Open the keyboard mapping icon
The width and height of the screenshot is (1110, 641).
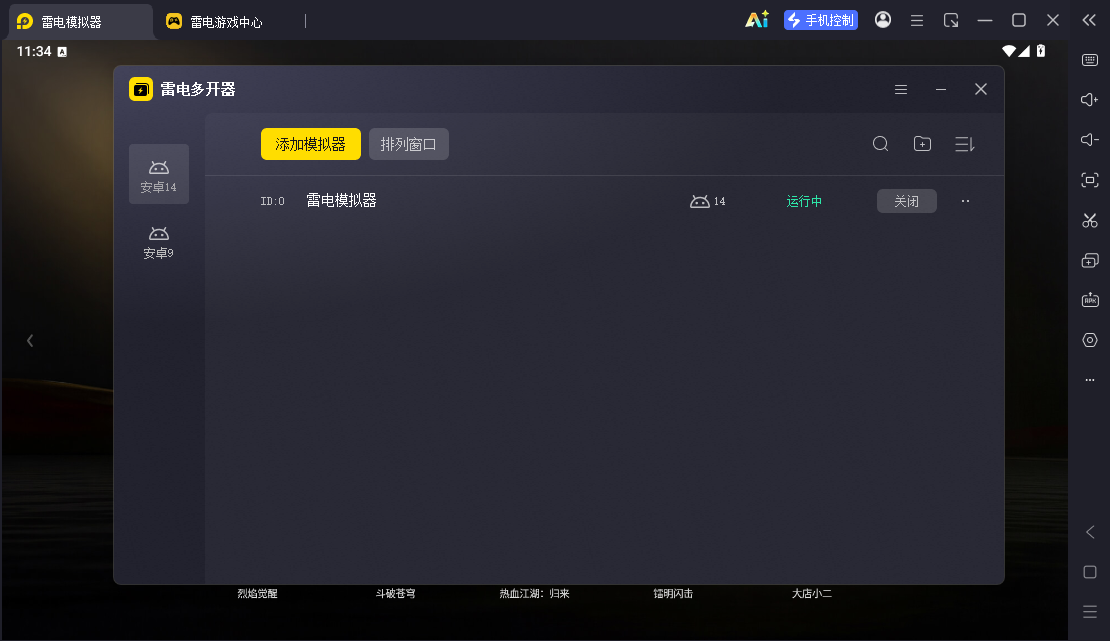point(1090,60)
